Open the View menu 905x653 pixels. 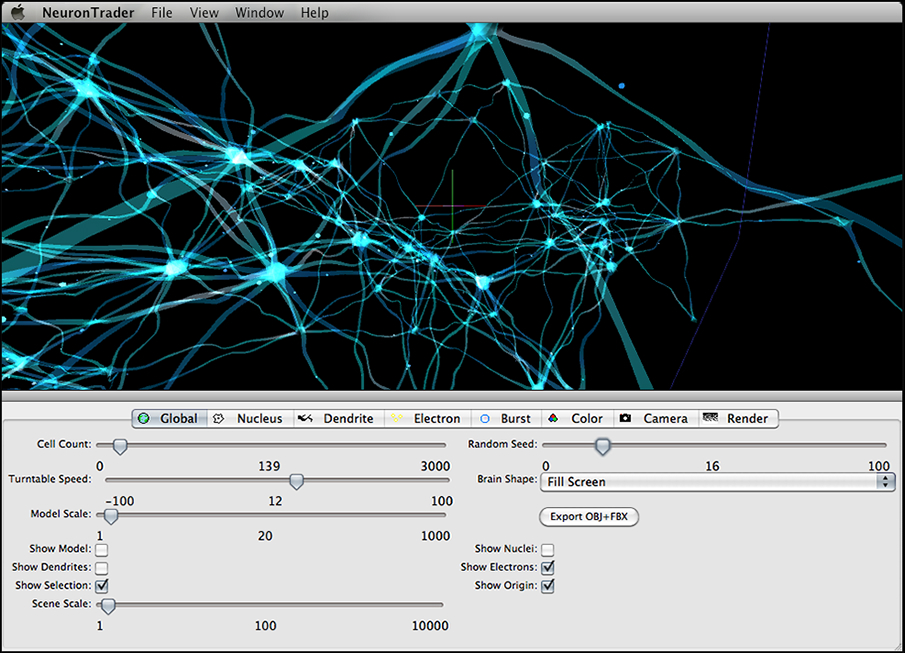(204, 13)
